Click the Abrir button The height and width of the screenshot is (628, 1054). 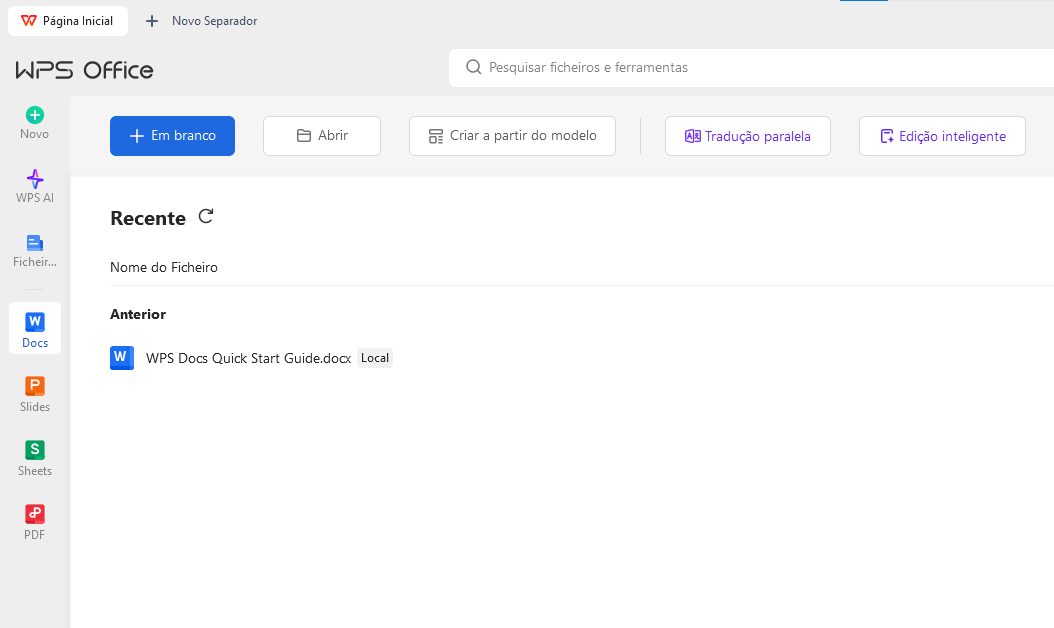coord(321,136)
